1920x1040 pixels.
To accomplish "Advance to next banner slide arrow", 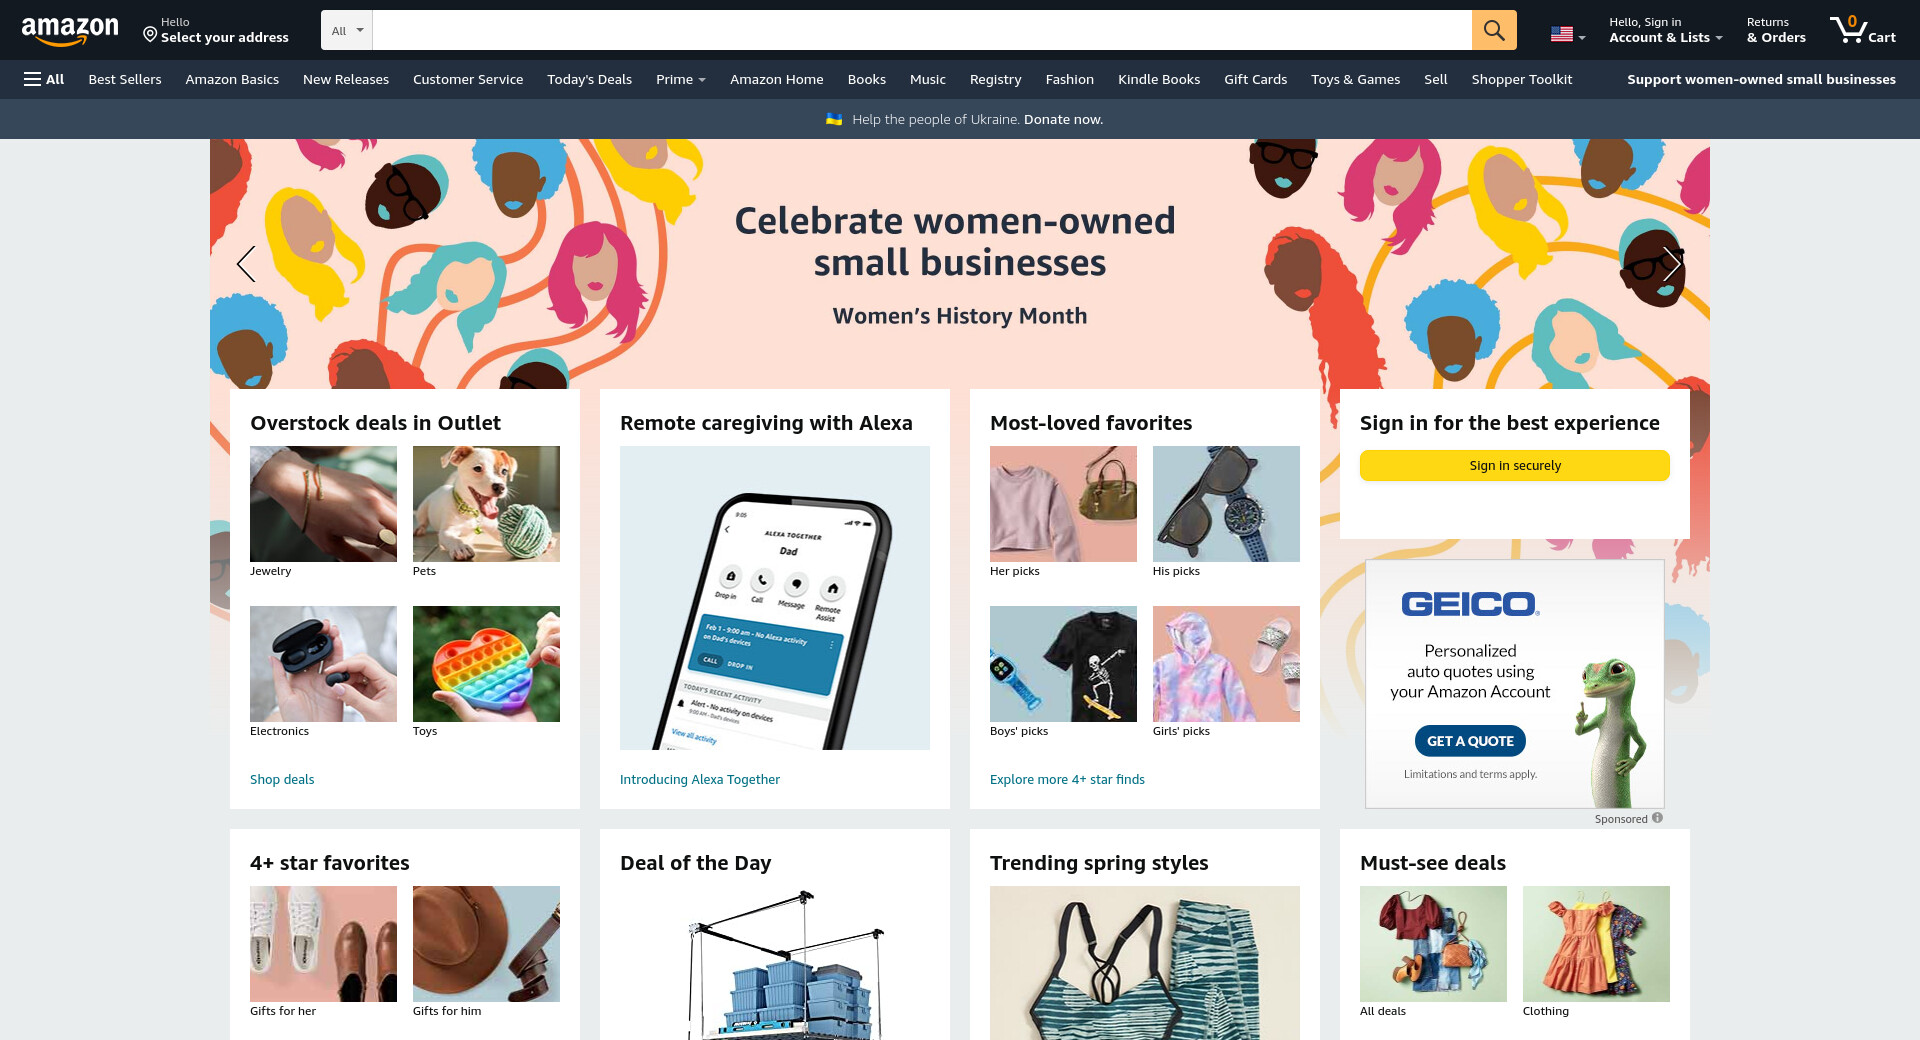I will pos(1672,264).
